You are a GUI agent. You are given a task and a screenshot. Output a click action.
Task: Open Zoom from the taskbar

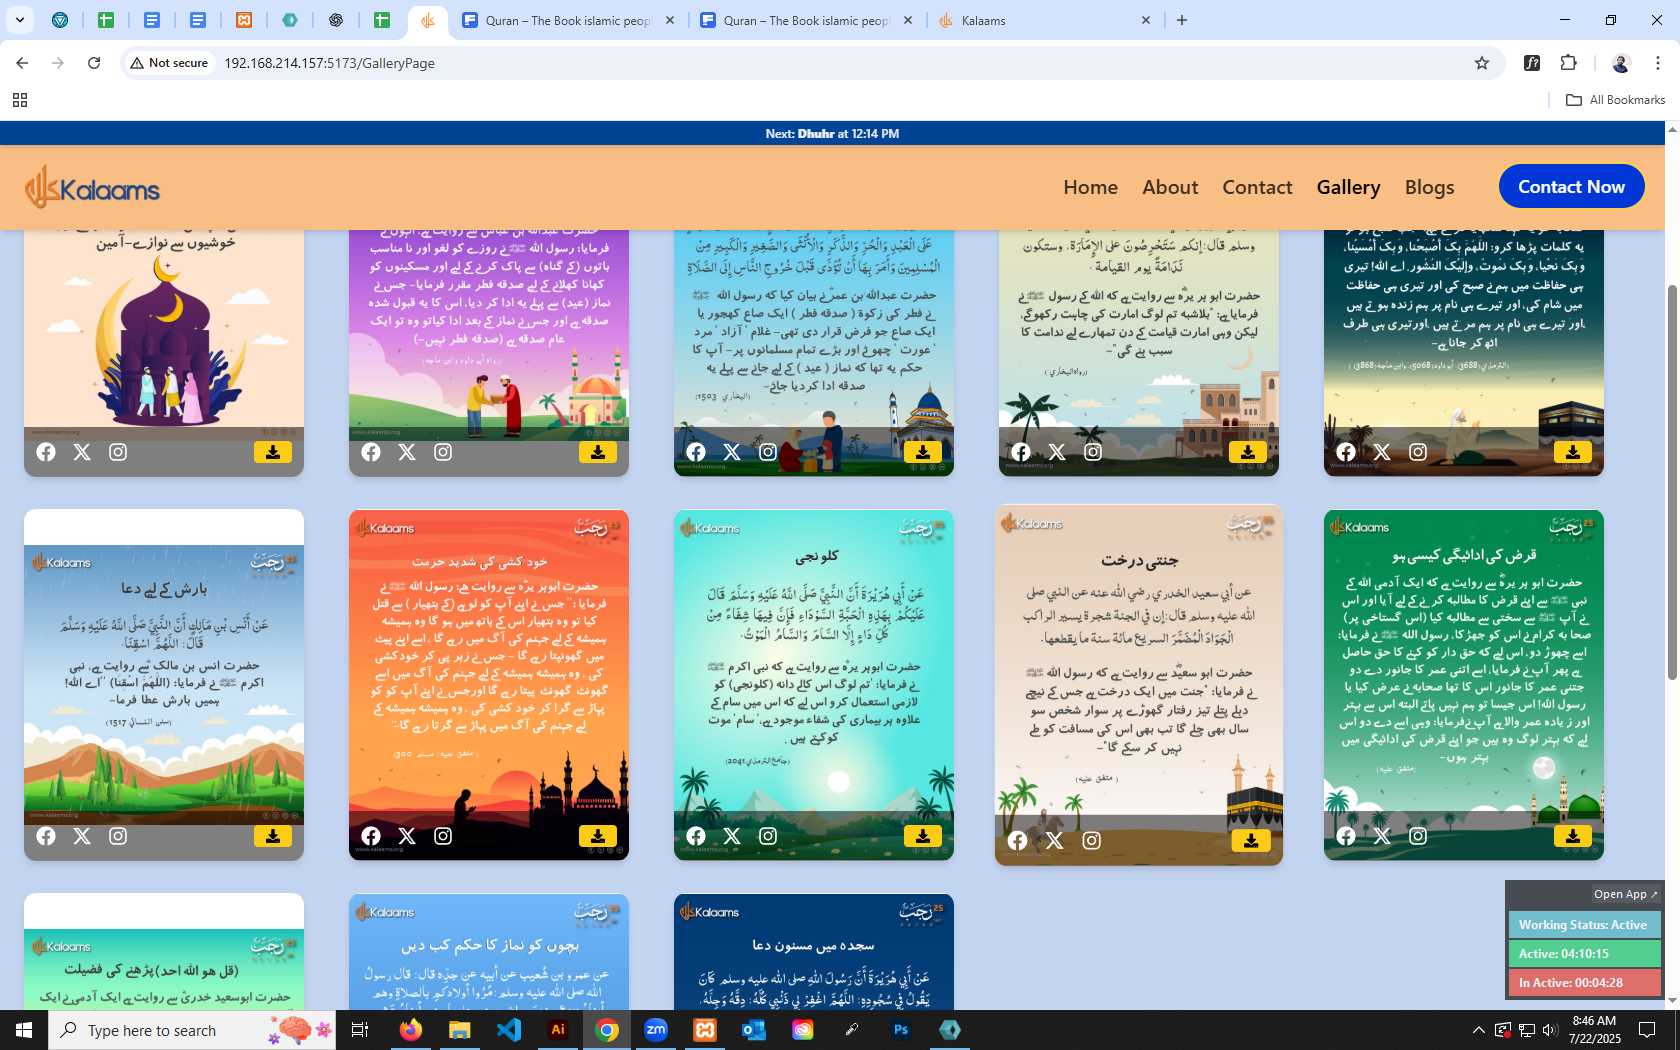pos(656,1030)
